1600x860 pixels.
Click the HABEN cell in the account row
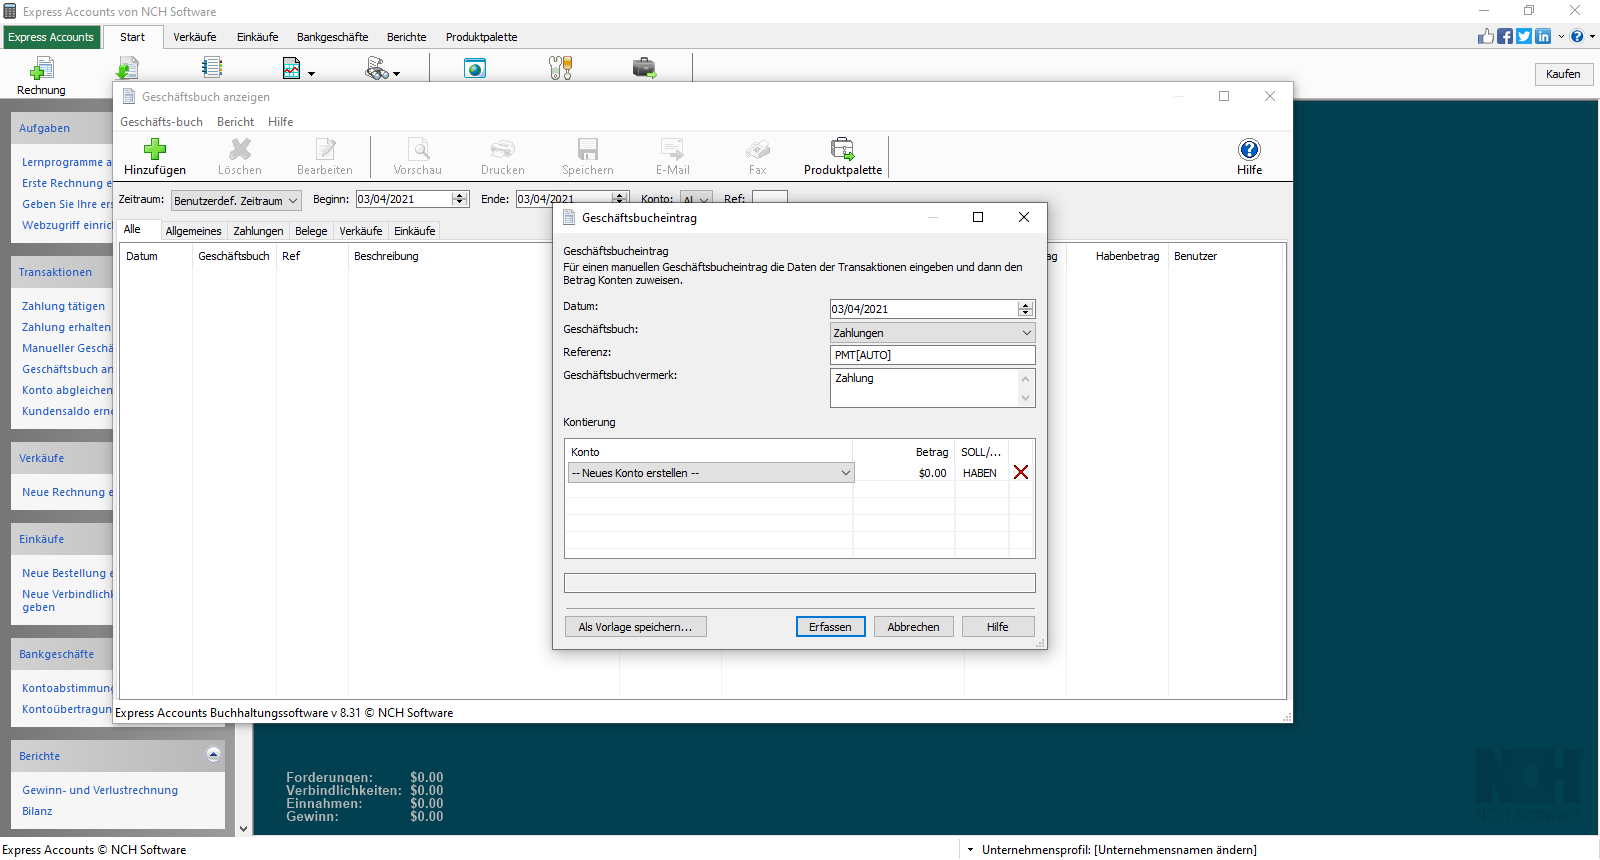(x=981, y=473)
